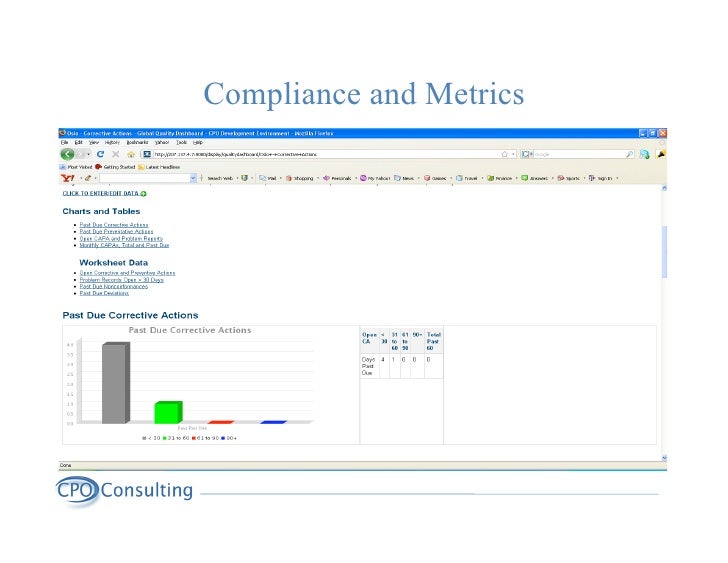Viewport: 728px width, 563px height.
Task: Click the Google search field
Action: [x=579, y=154]
